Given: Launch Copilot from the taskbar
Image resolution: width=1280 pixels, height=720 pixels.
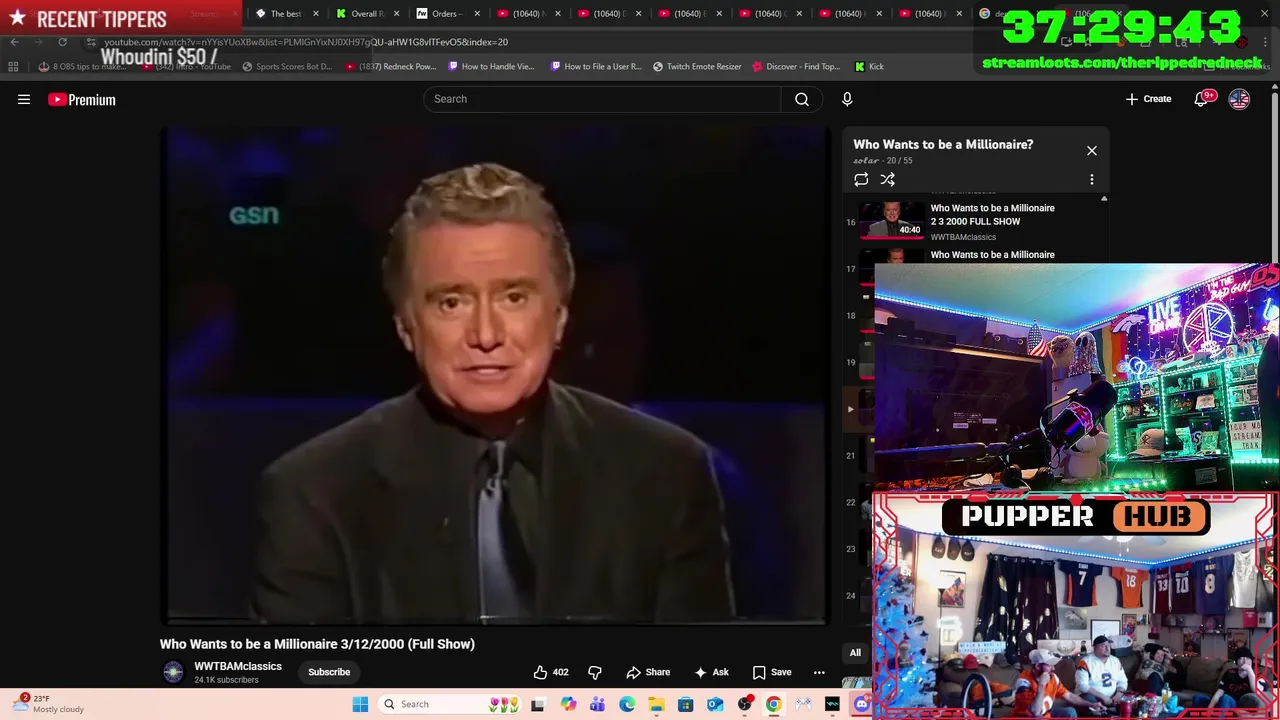Looking at the screenshot, I should pos(568,704).
